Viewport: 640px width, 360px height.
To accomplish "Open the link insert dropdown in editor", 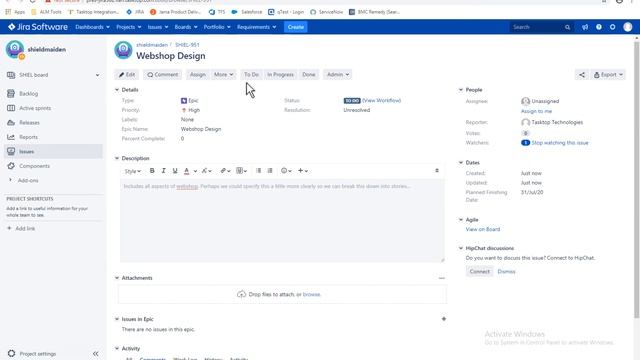I will [x=225, y=171].
